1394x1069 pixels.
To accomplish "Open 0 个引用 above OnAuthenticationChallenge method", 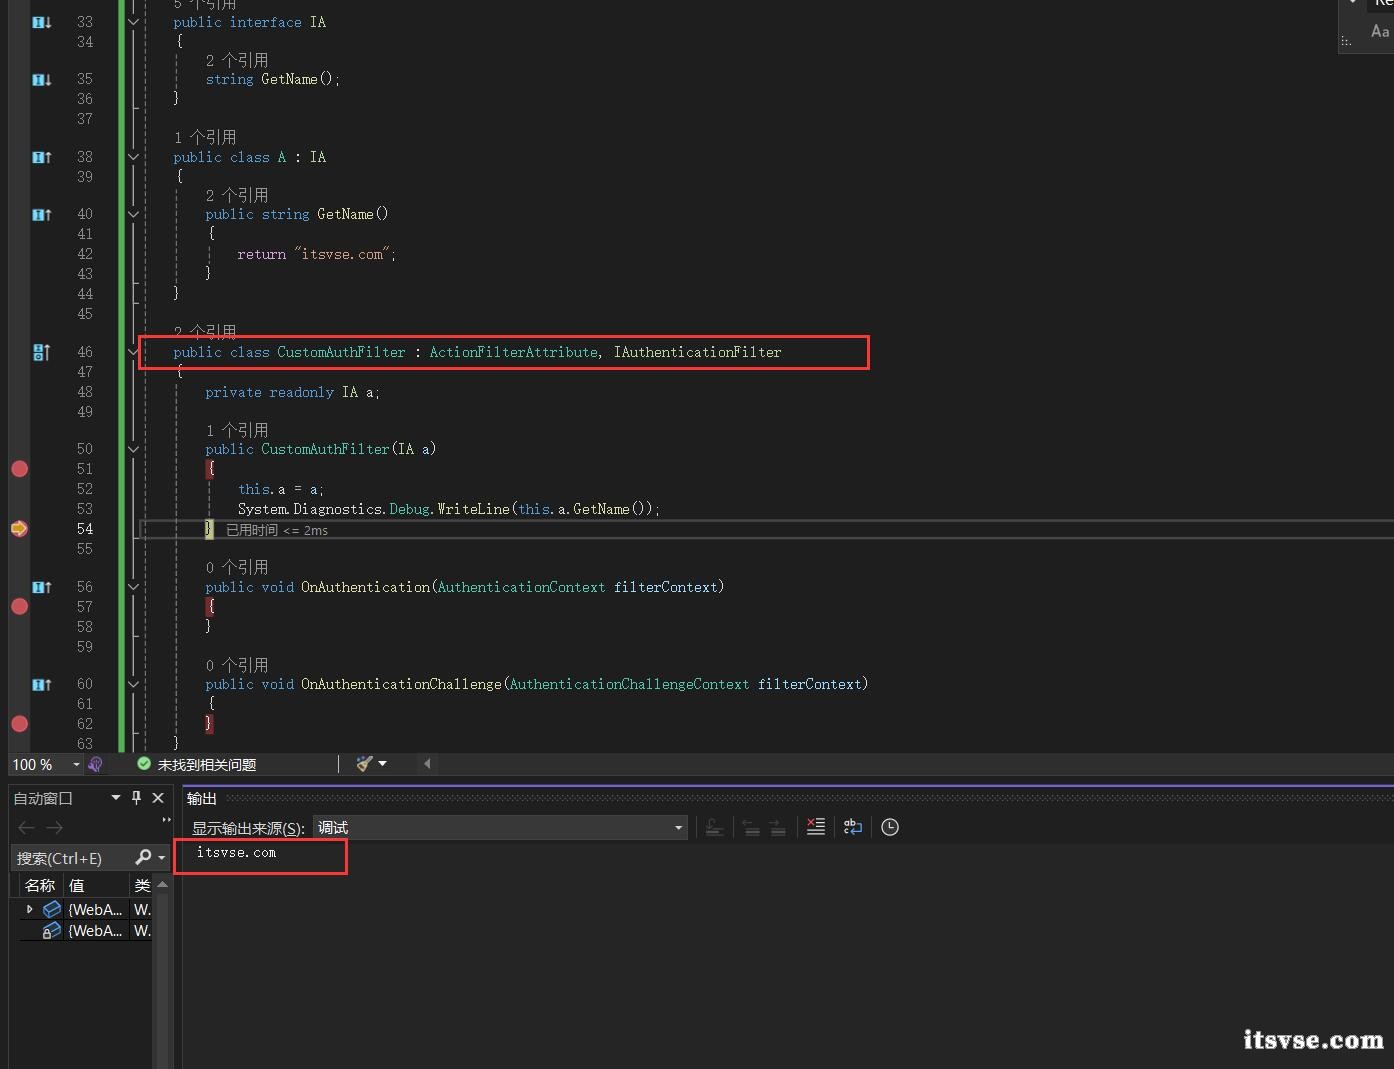I will pyautogui.click(x=237, y=665).
